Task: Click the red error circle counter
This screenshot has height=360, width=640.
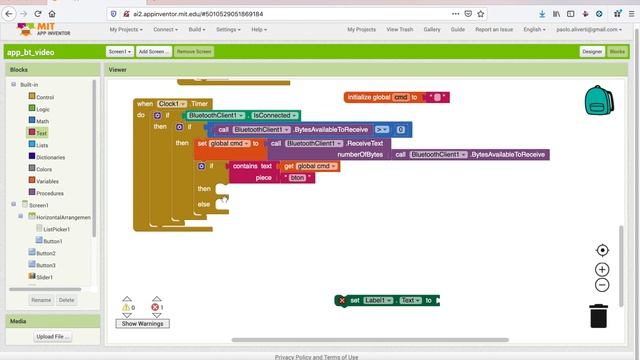Action: coord(155,307)
